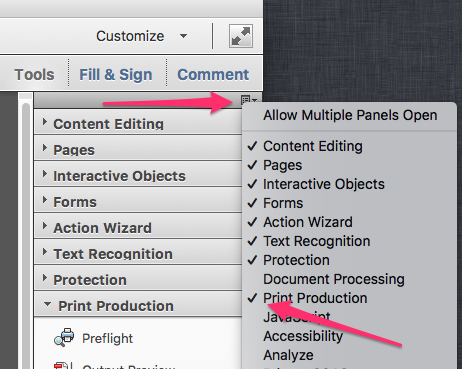The width and height of the screenshot is (462, 369).
Task: Switch to the Fill & Sign tab
Action: pyautogui.click(x=116, y=74)
